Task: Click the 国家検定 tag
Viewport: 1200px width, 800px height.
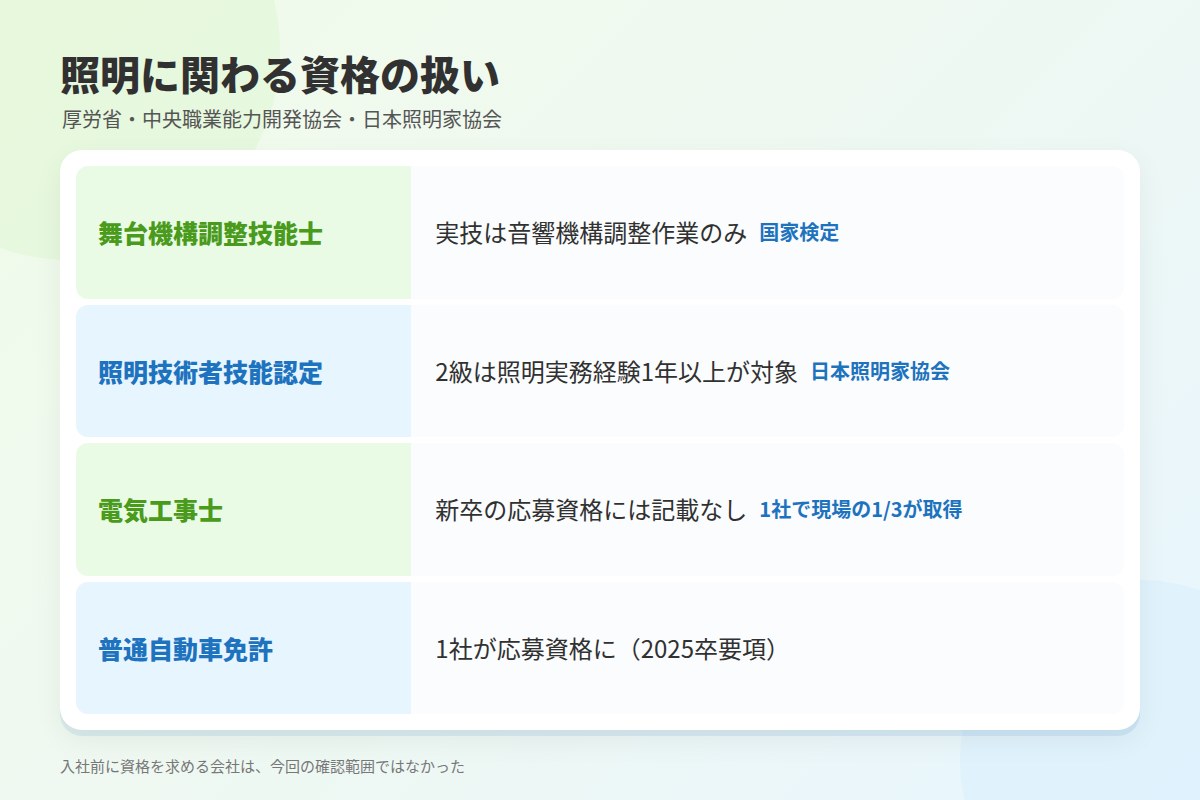Action: [x=799, y=234]
